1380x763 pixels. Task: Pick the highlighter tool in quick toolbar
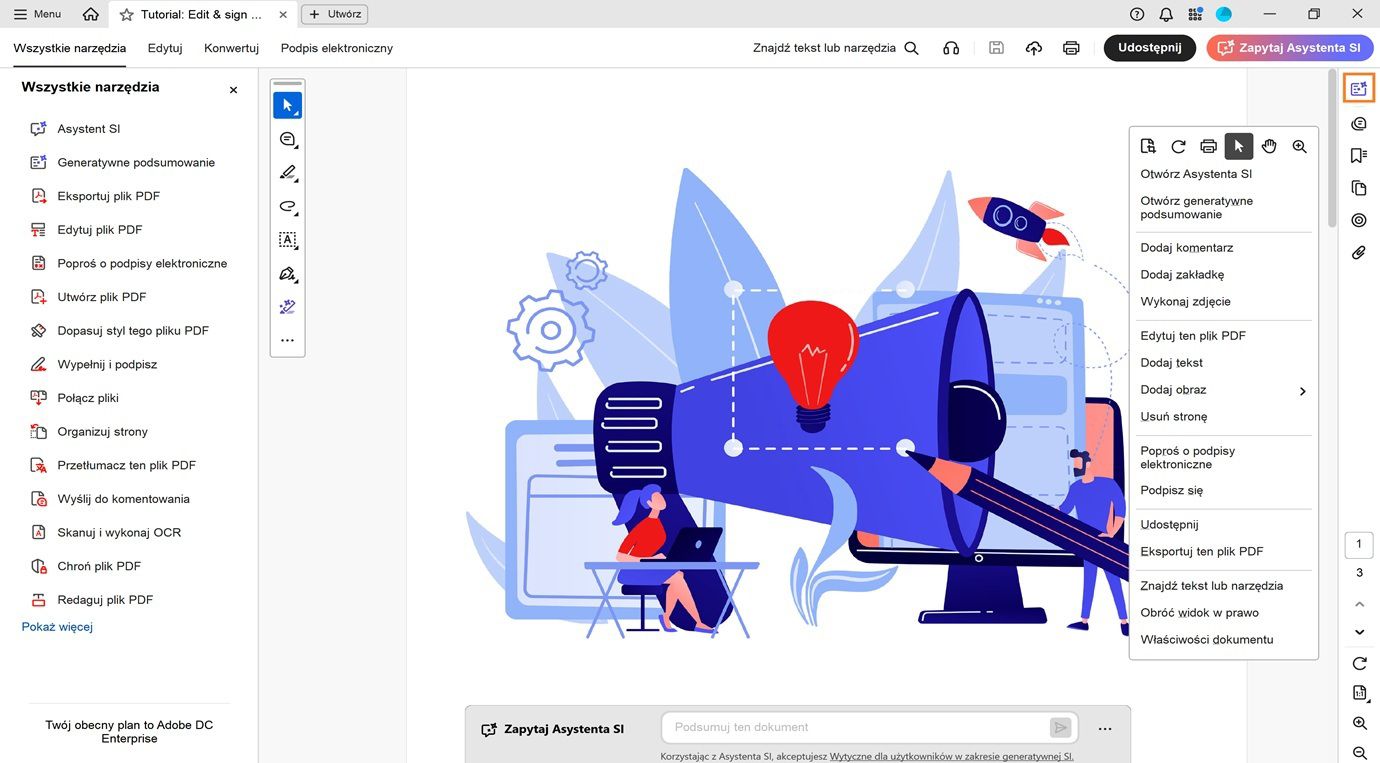pos(287,173)
